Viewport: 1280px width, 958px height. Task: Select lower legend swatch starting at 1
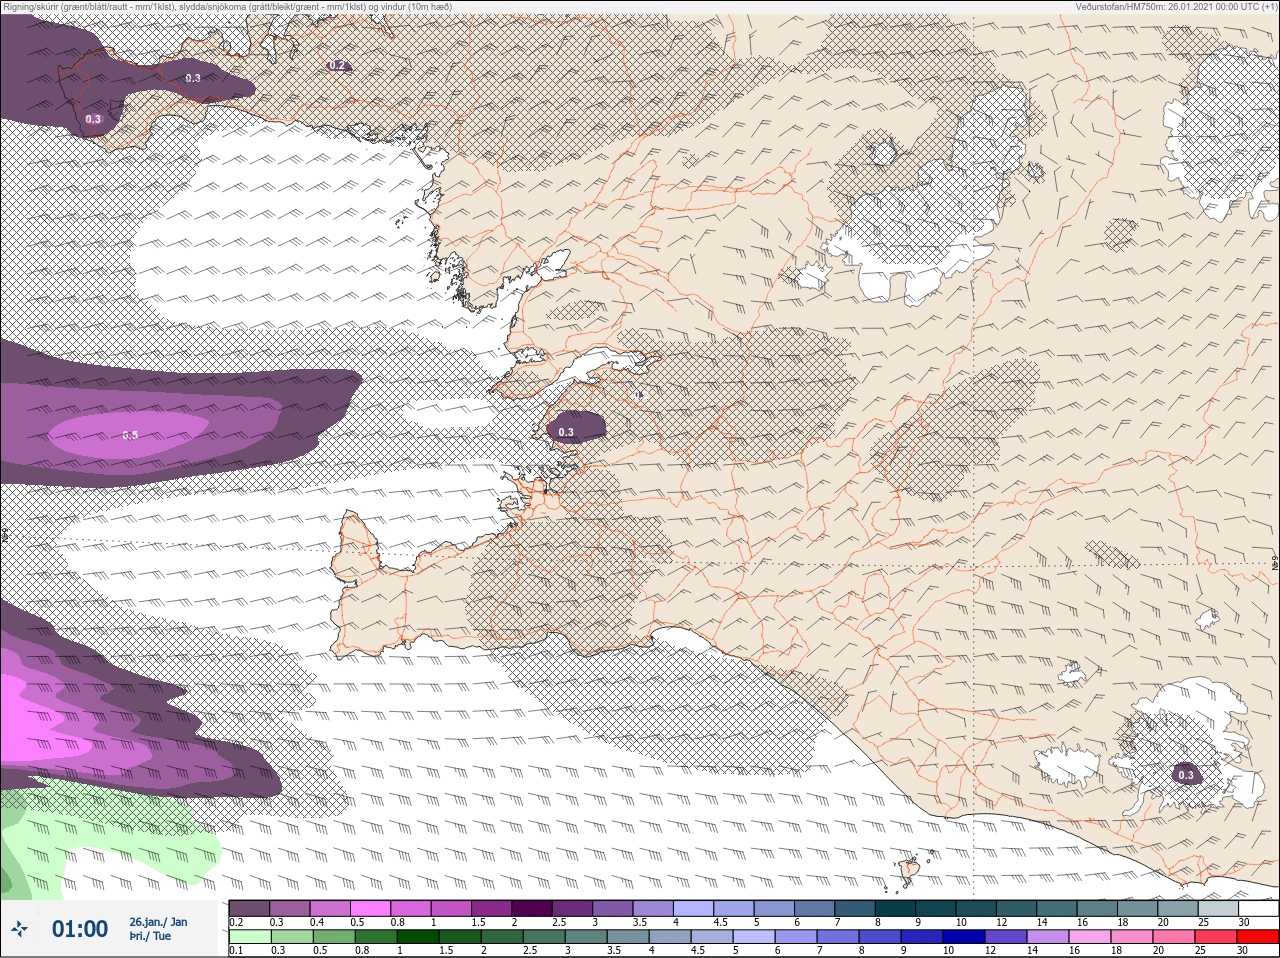coord(417,937)
